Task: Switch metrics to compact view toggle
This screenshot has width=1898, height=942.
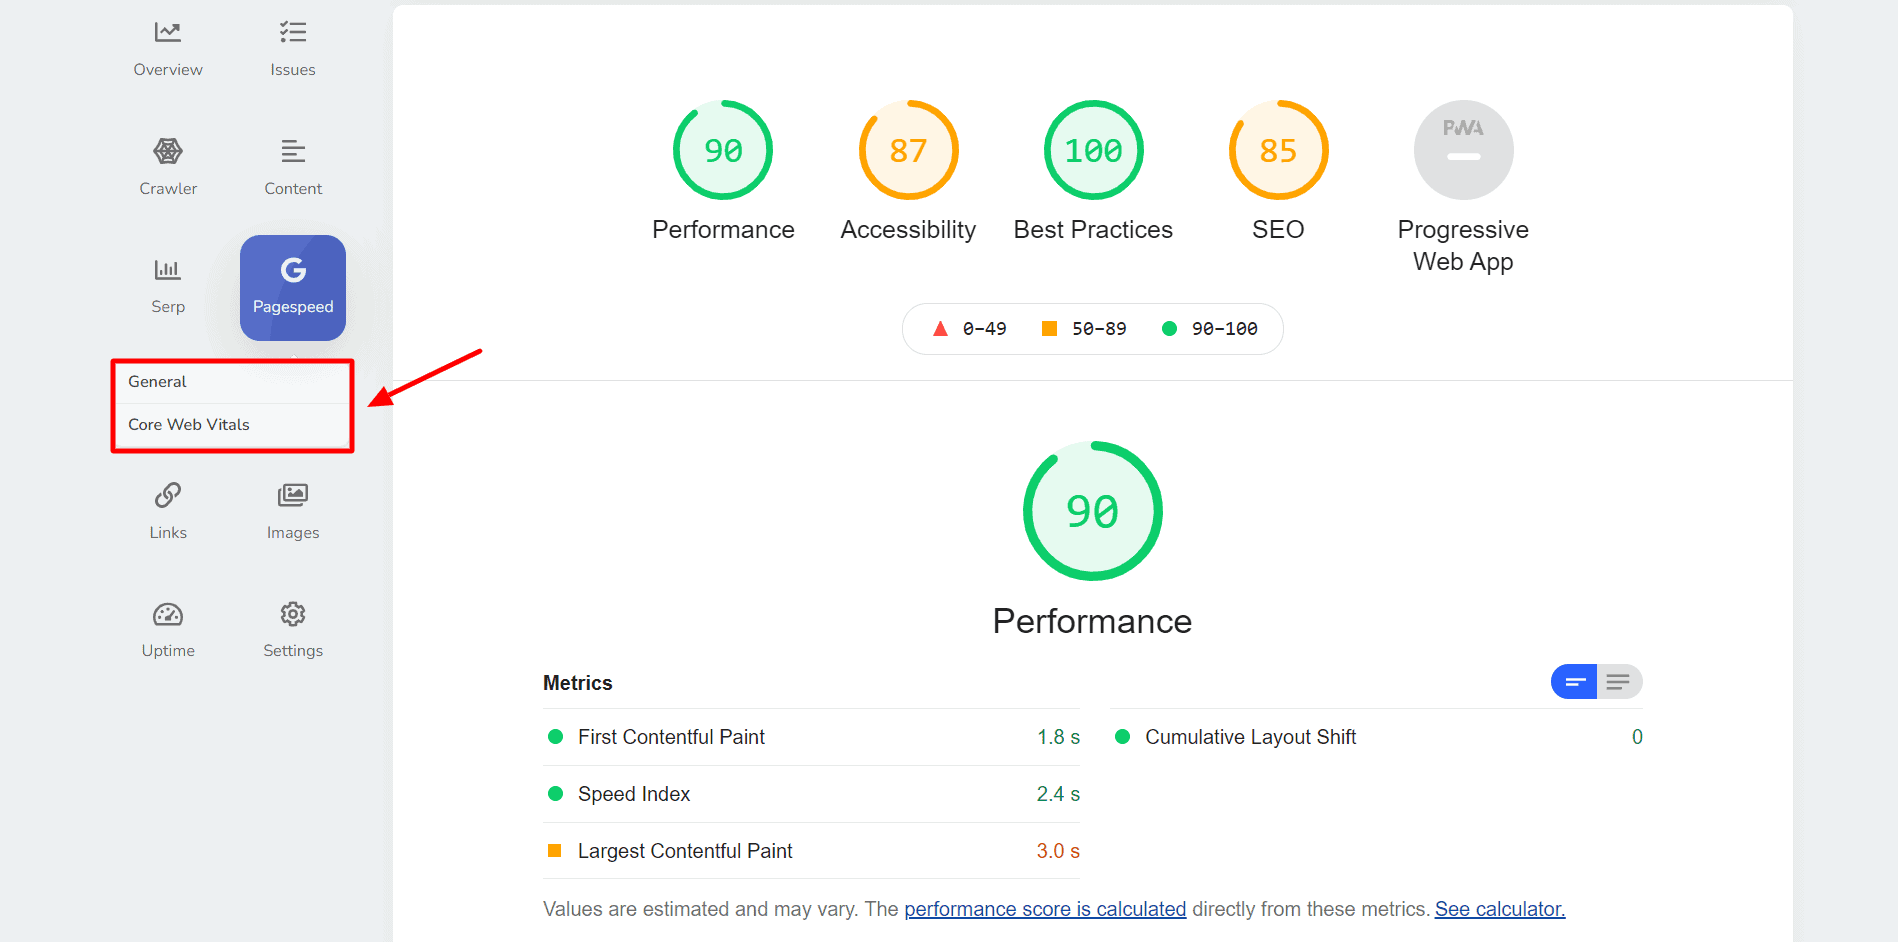Action: tap(1574, 682)
